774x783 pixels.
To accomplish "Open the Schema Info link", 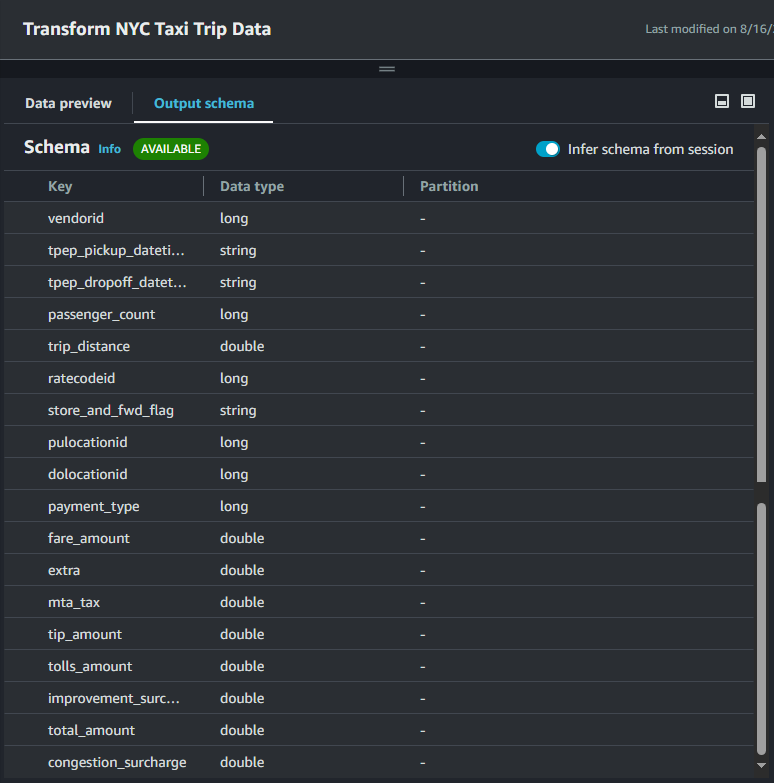I will (x=109, y=149).
